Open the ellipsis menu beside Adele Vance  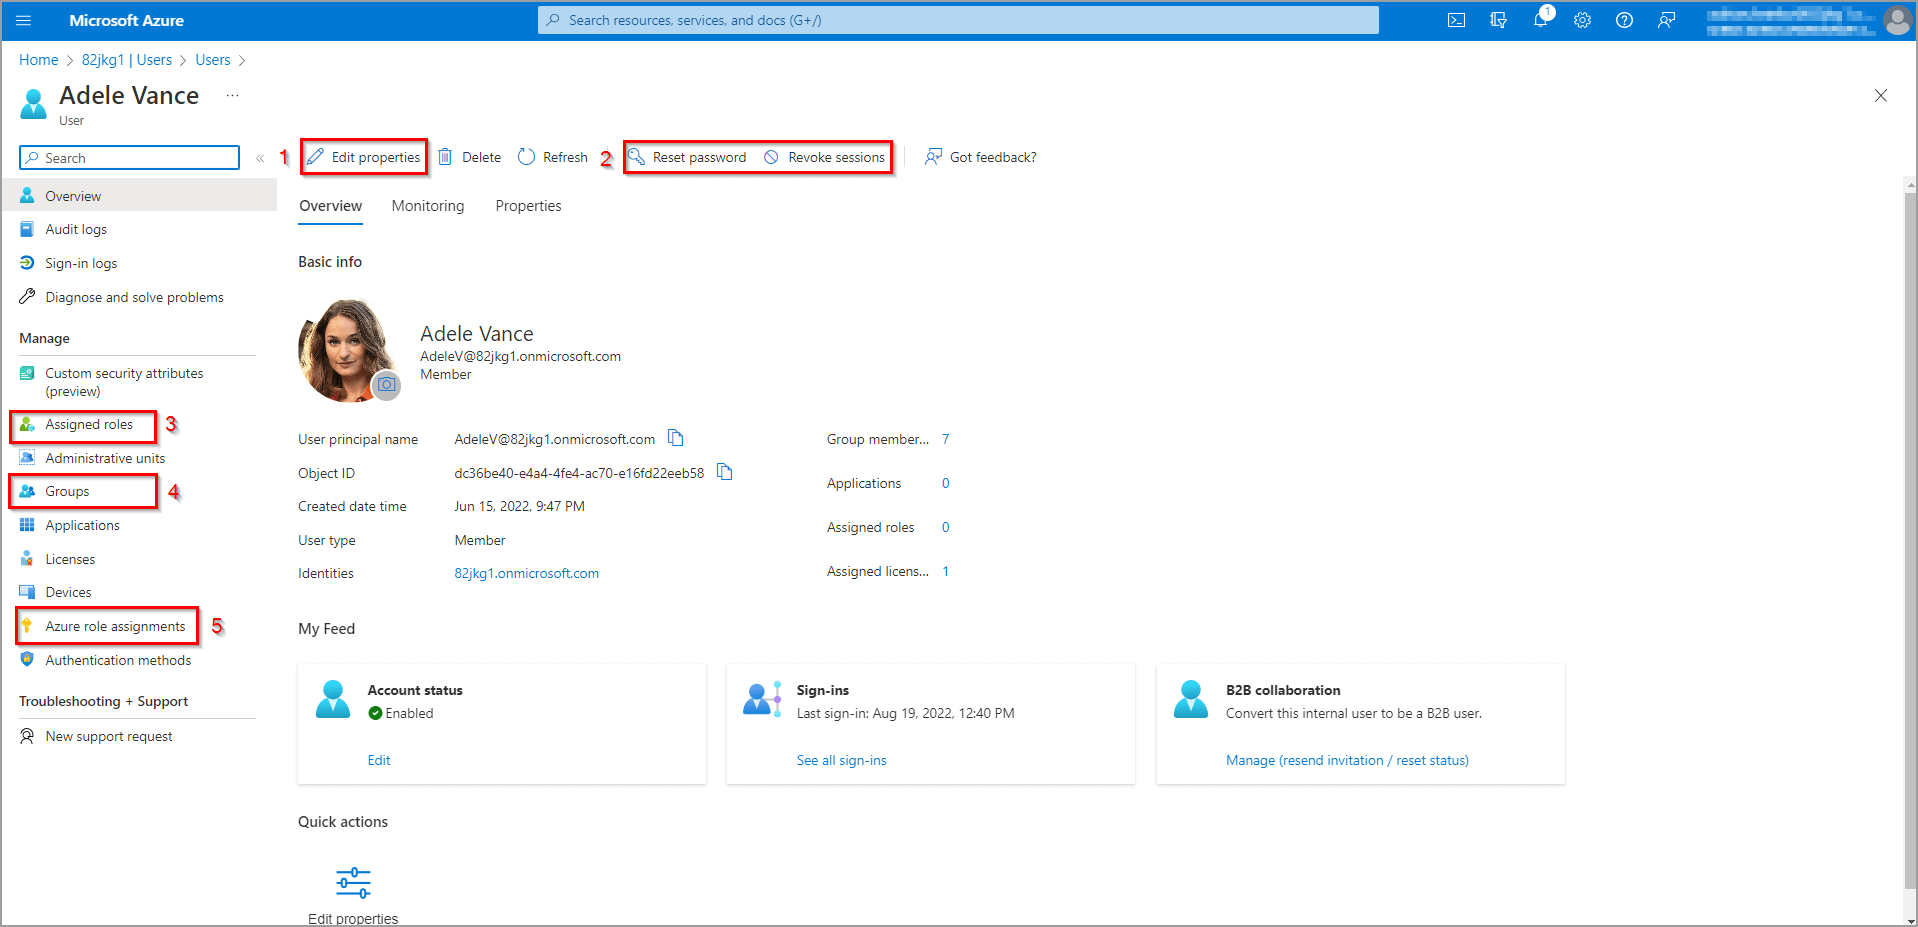click(232, 95)
